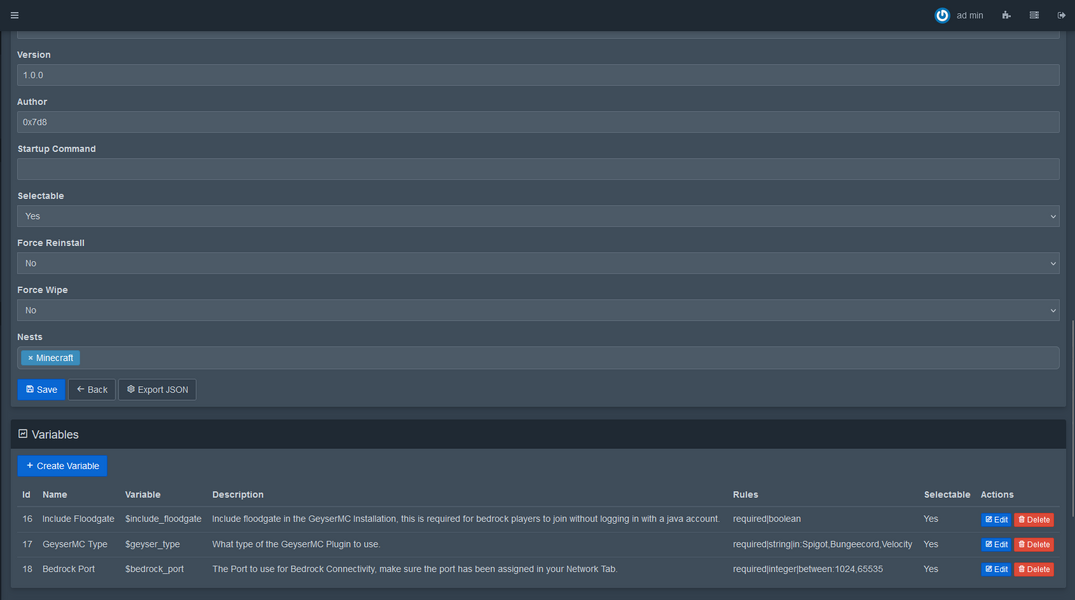Go back using the Back button
1075x600 pixels.
92,390
